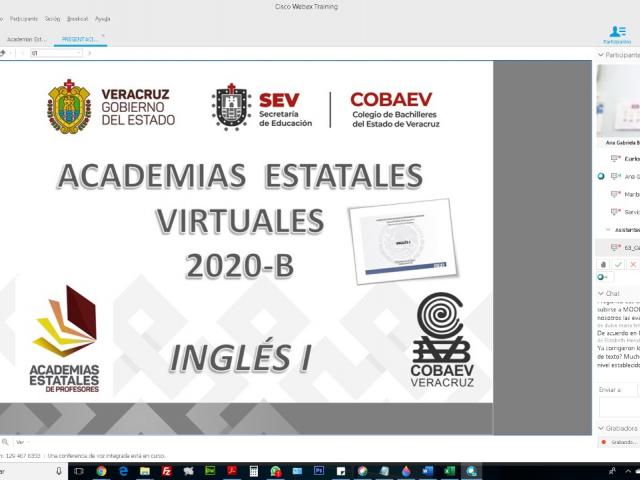Open the Enviar a recipient selector in Chat
640x480 pixels.
(x=638, y=390)
